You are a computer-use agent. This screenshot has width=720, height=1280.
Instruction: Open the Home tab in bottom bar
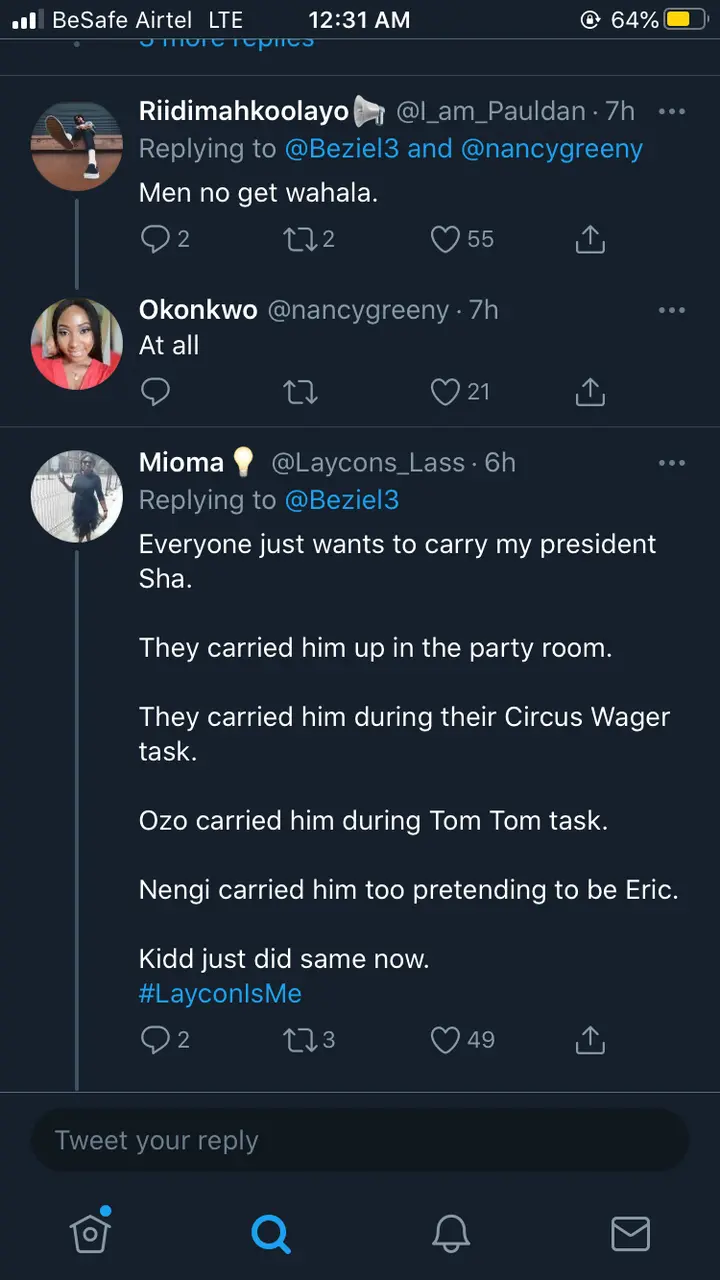pos(90,1232)
